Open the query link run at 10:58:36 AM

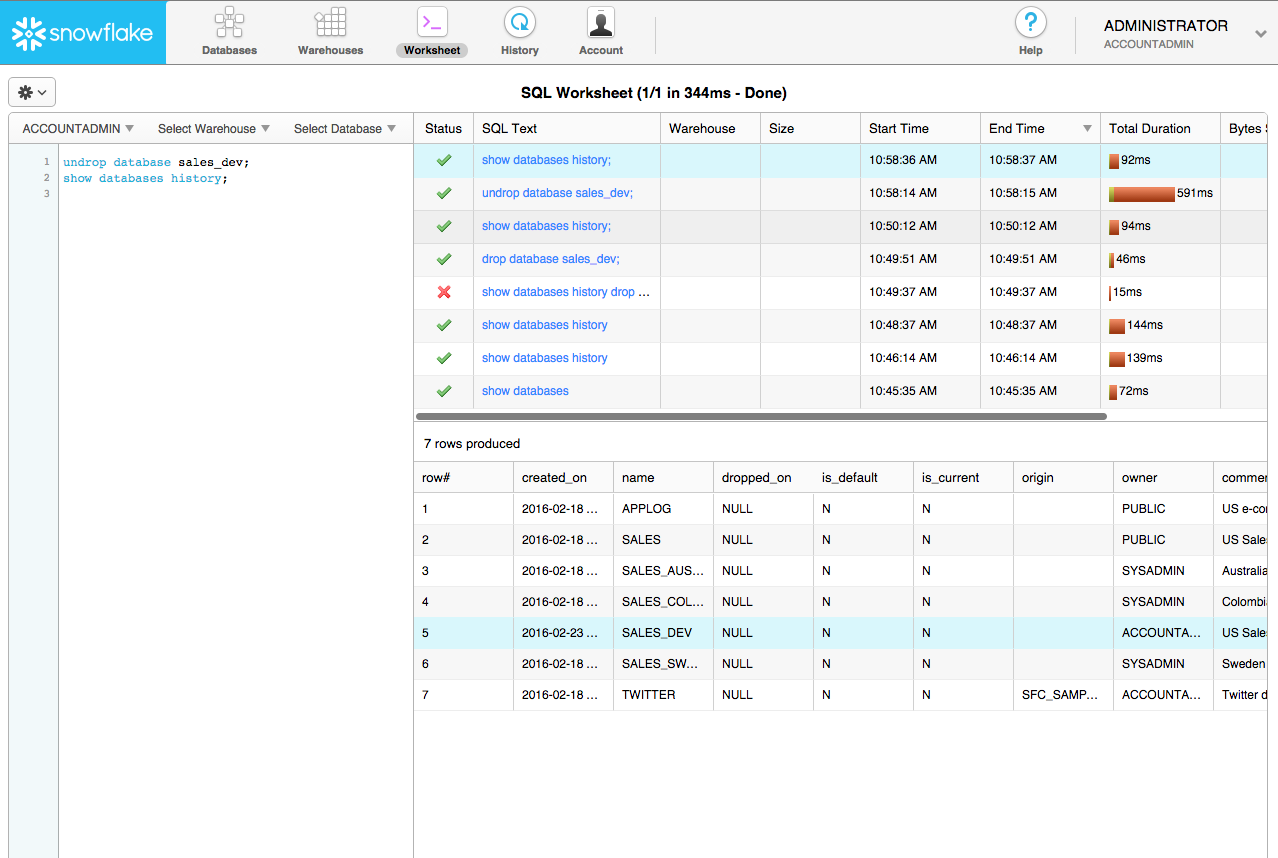(x=546, y=160)
